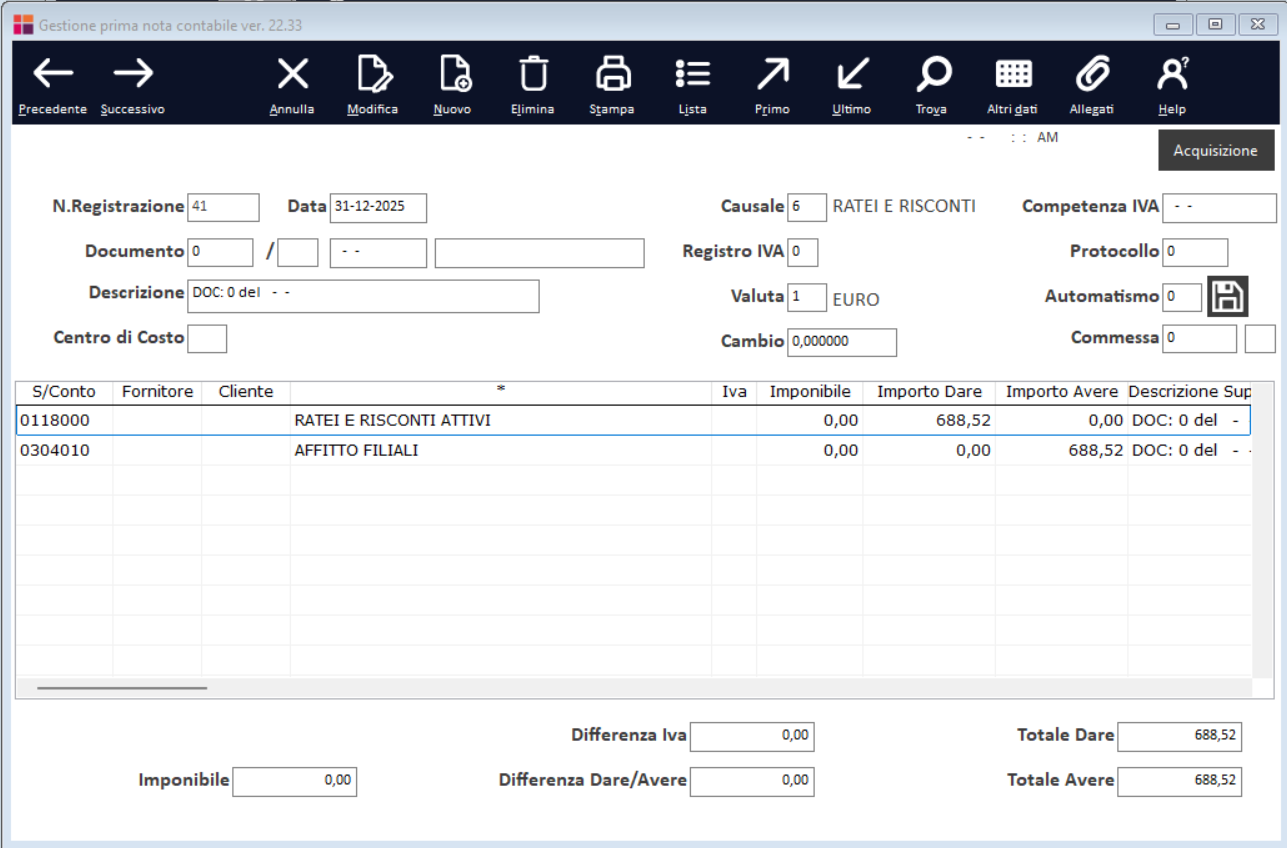This screenshot has width=1287, height=848.
Task: Jump to Ultimo record icon
Action: click(x=852, y=73)
